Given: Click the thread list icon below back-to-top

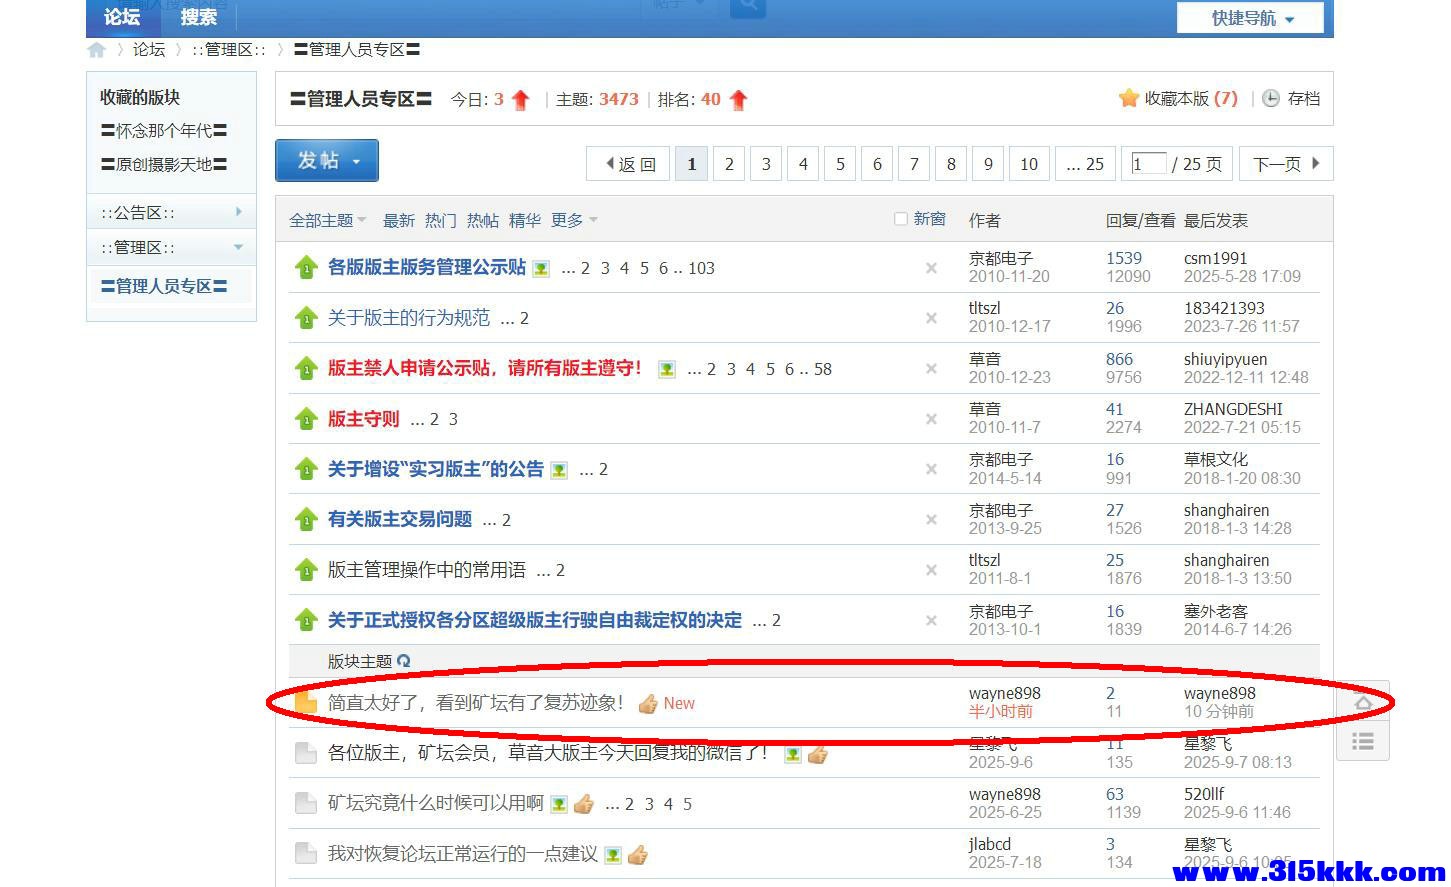Looking at the screenshot, I should [1364, 741].
